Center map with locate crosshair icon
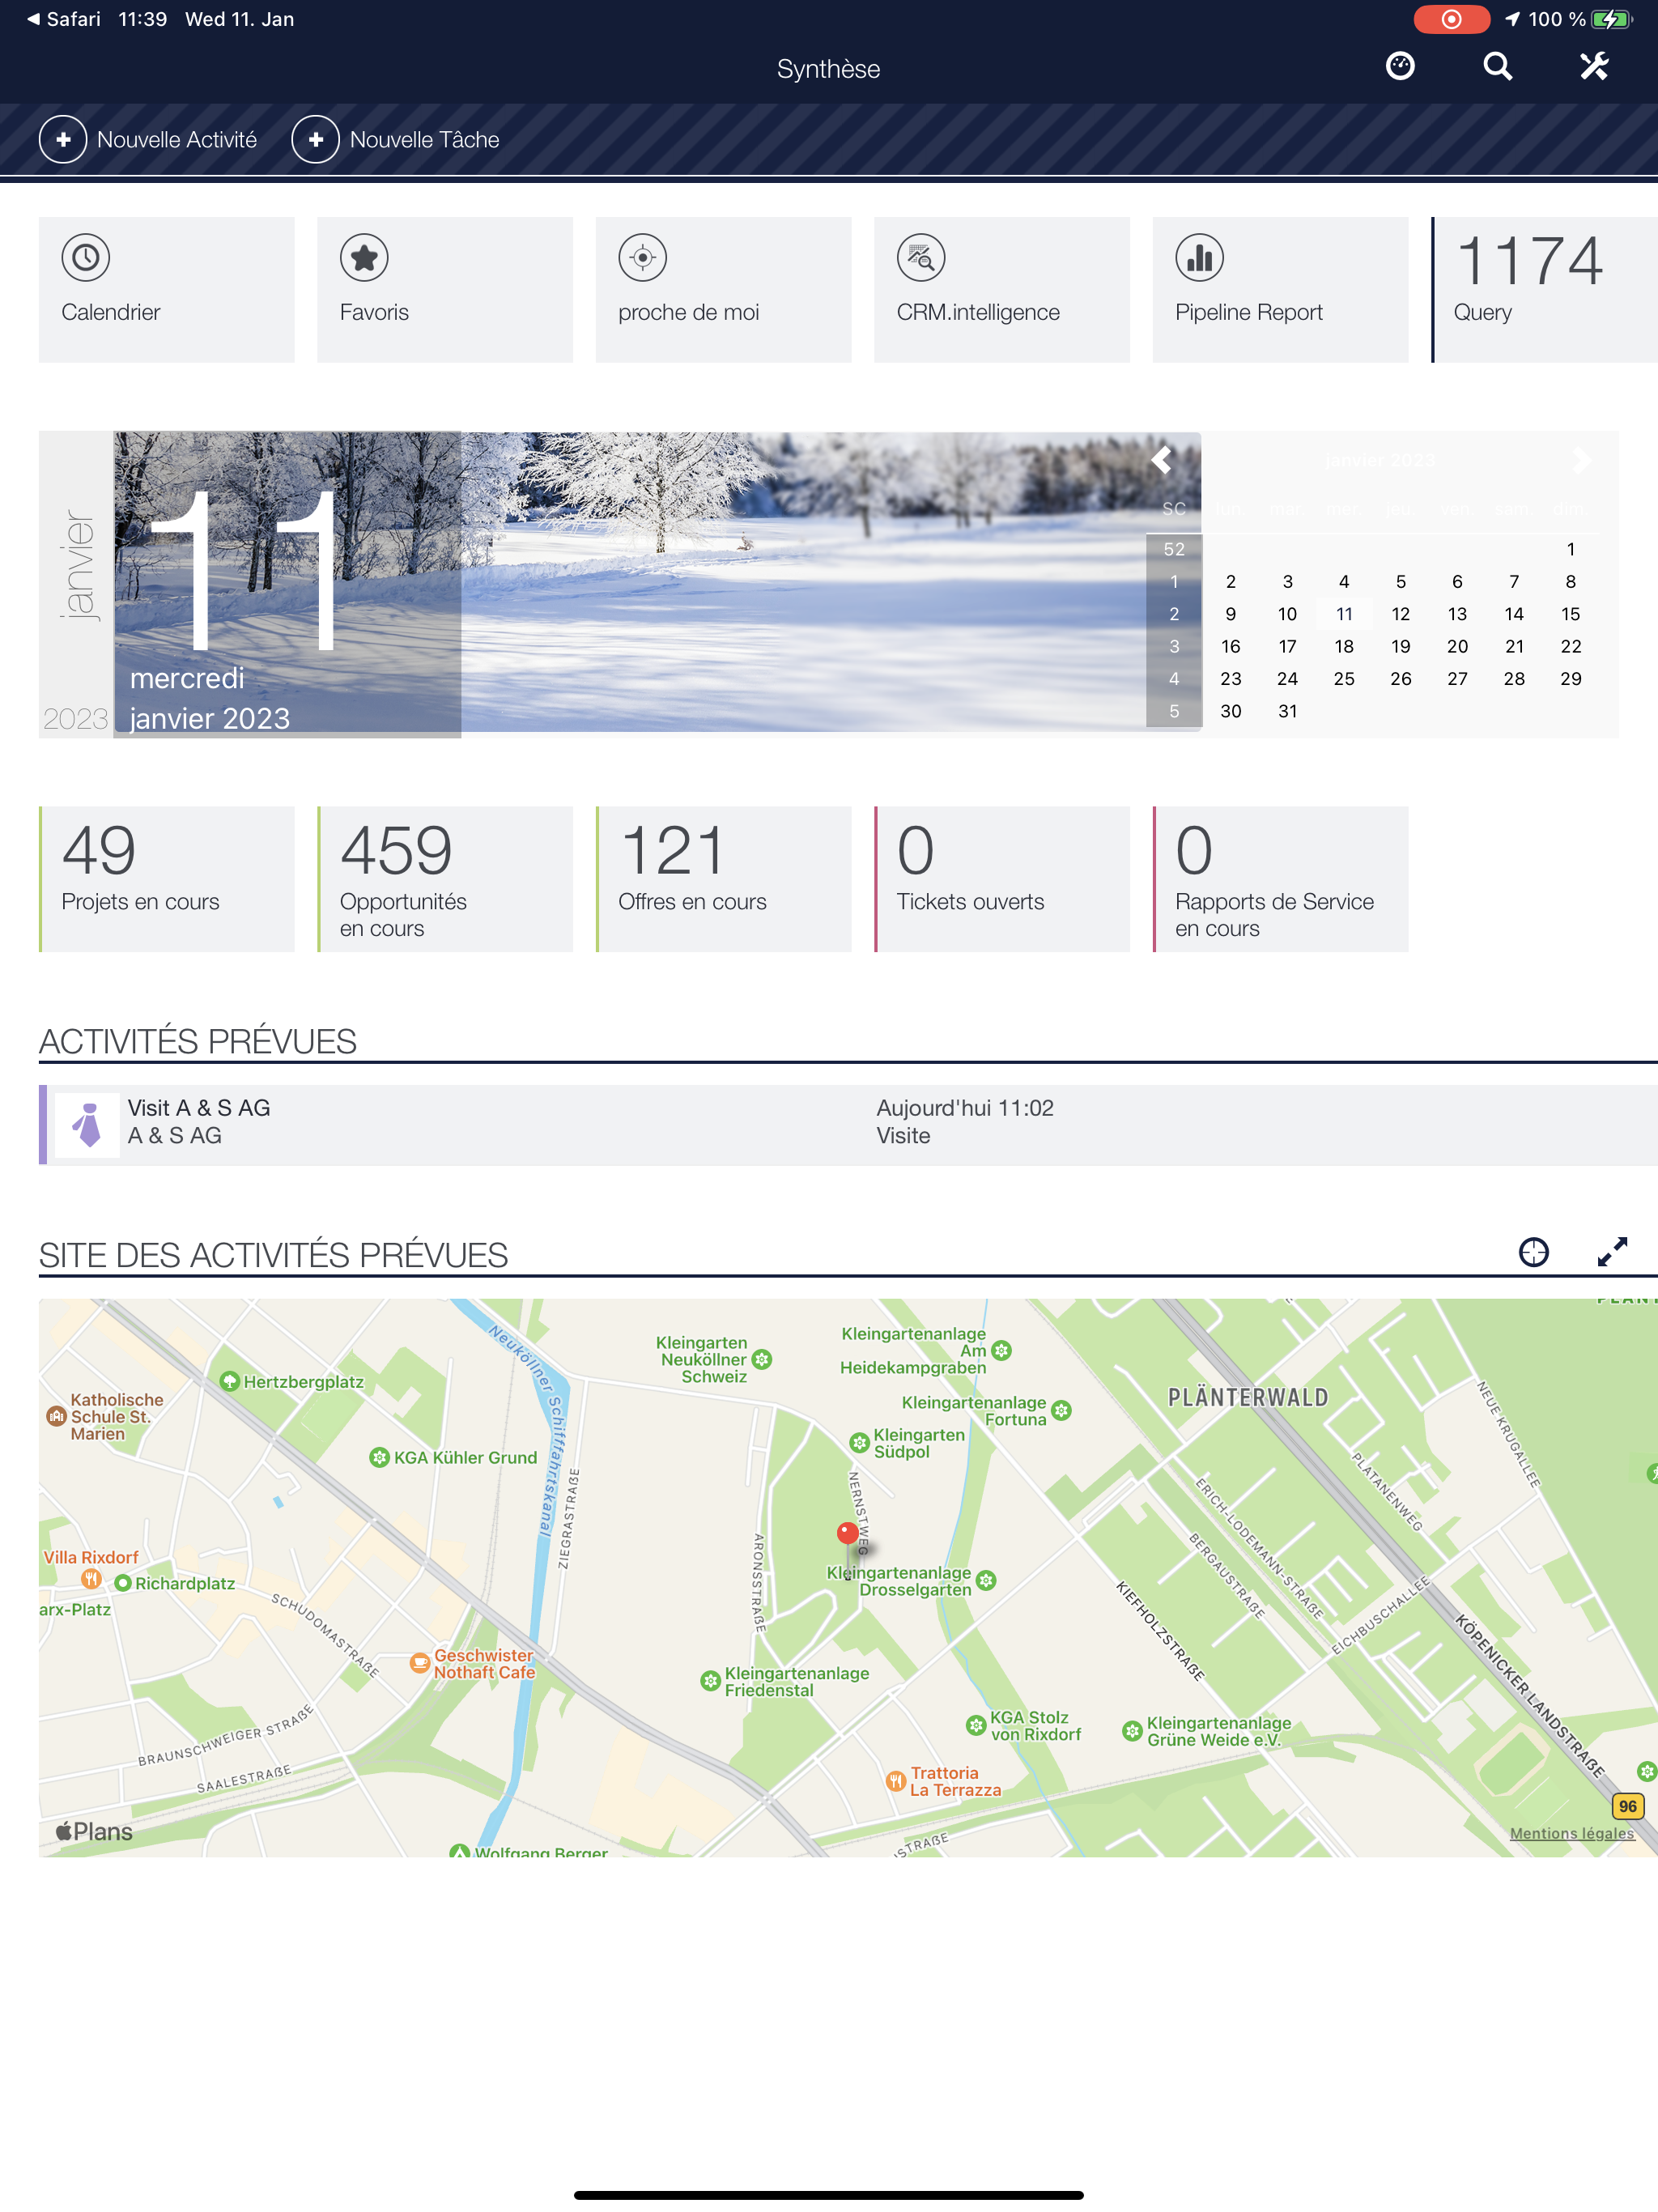 [1533, 1252]
